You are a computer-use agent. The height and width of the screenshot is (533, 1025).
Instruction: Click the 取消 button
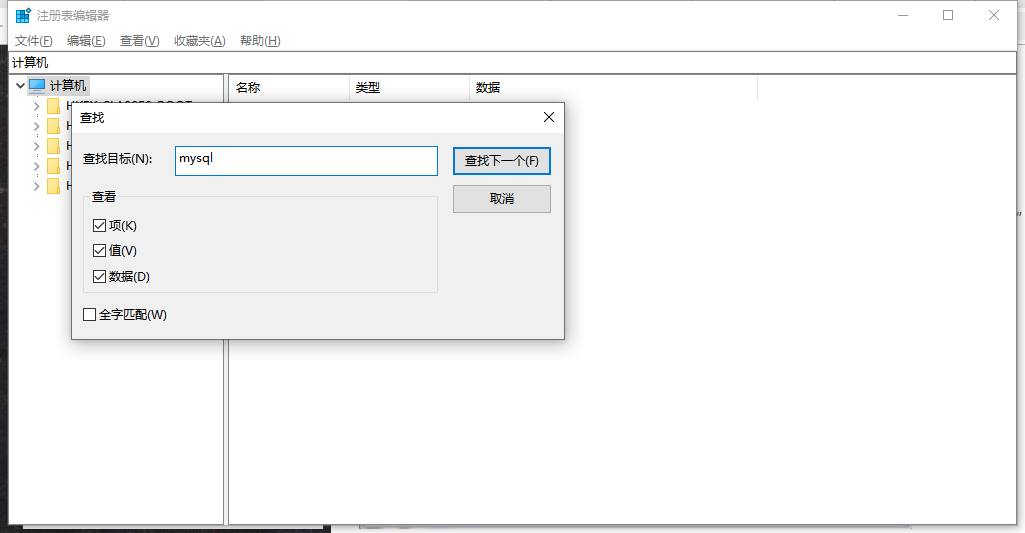coord(502,199)
